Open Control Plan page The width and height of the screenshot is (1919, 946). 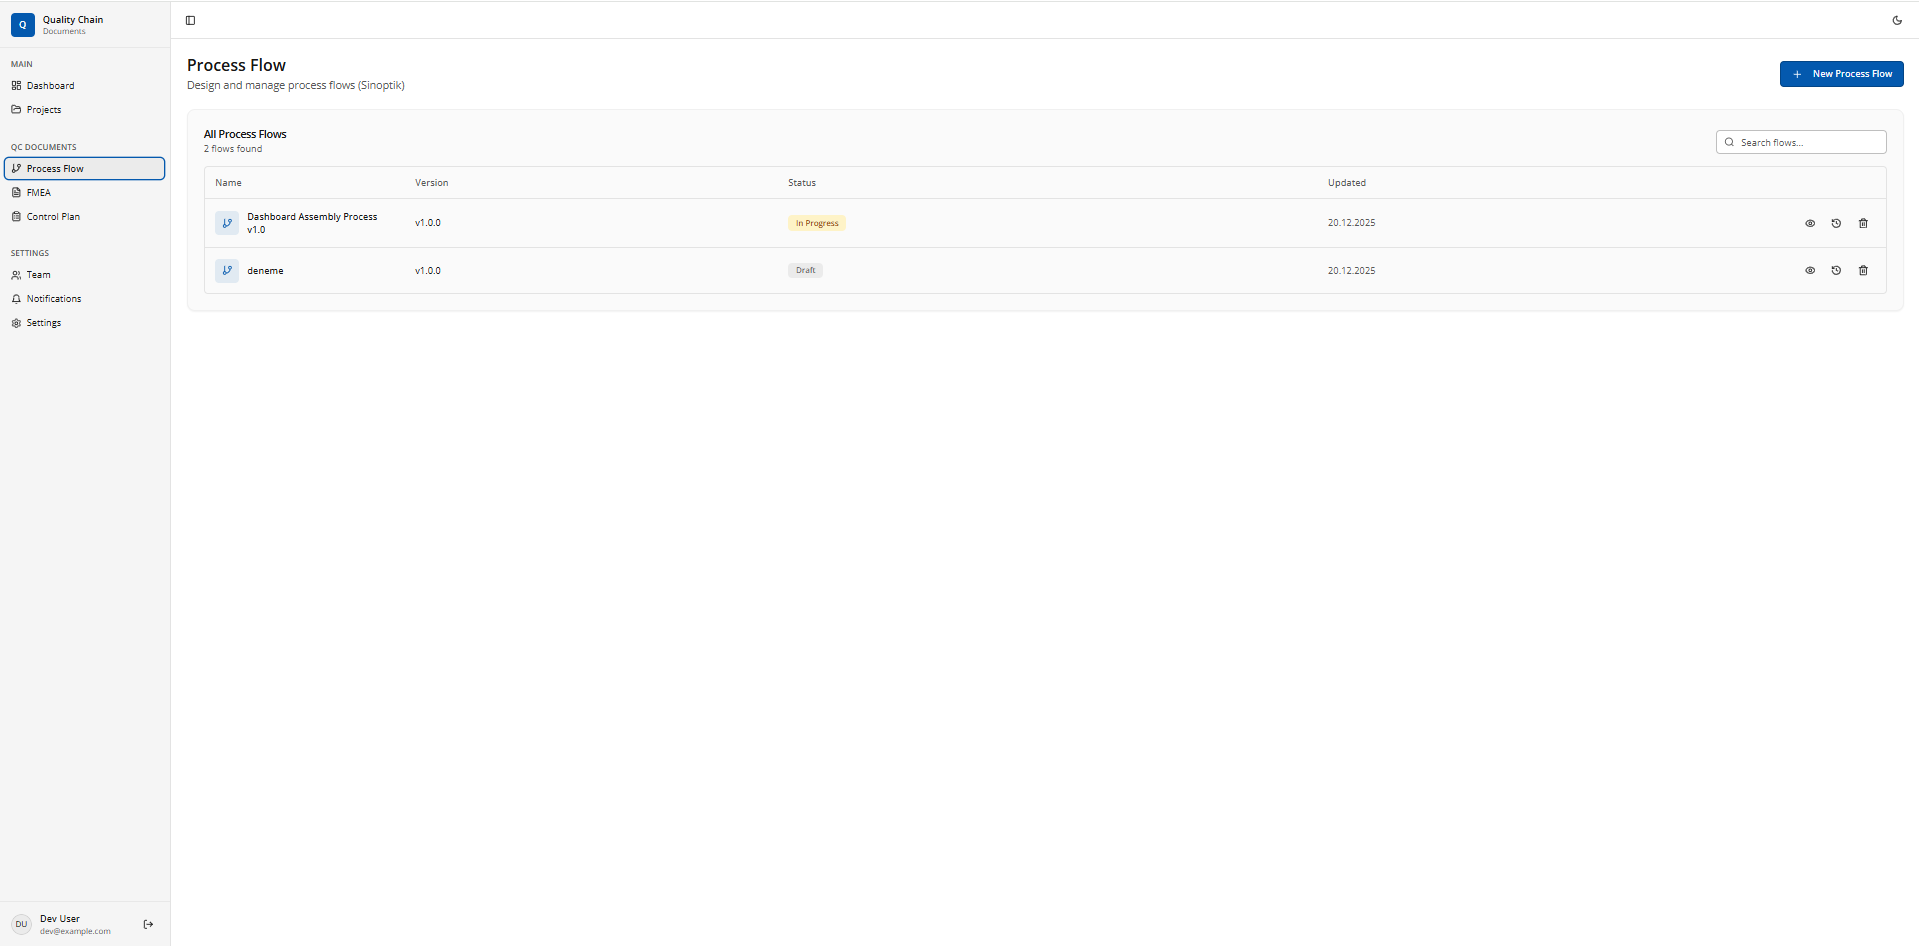tap(85, 217)
